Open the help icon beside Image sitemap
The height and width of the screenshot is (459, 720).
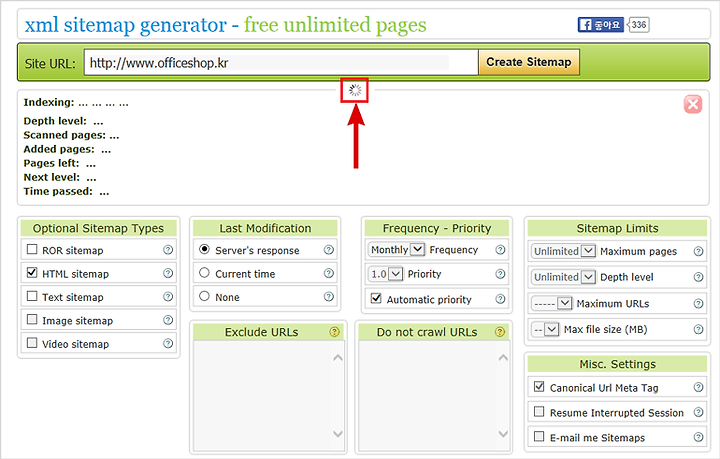click(x=168, y=320)
